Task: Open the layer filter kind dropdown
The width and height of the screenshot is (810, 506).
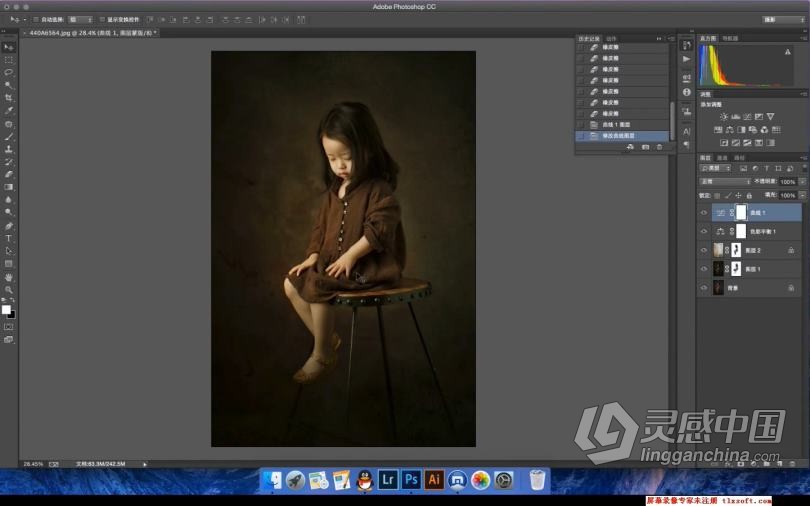Action: click(x=715, y=168)
